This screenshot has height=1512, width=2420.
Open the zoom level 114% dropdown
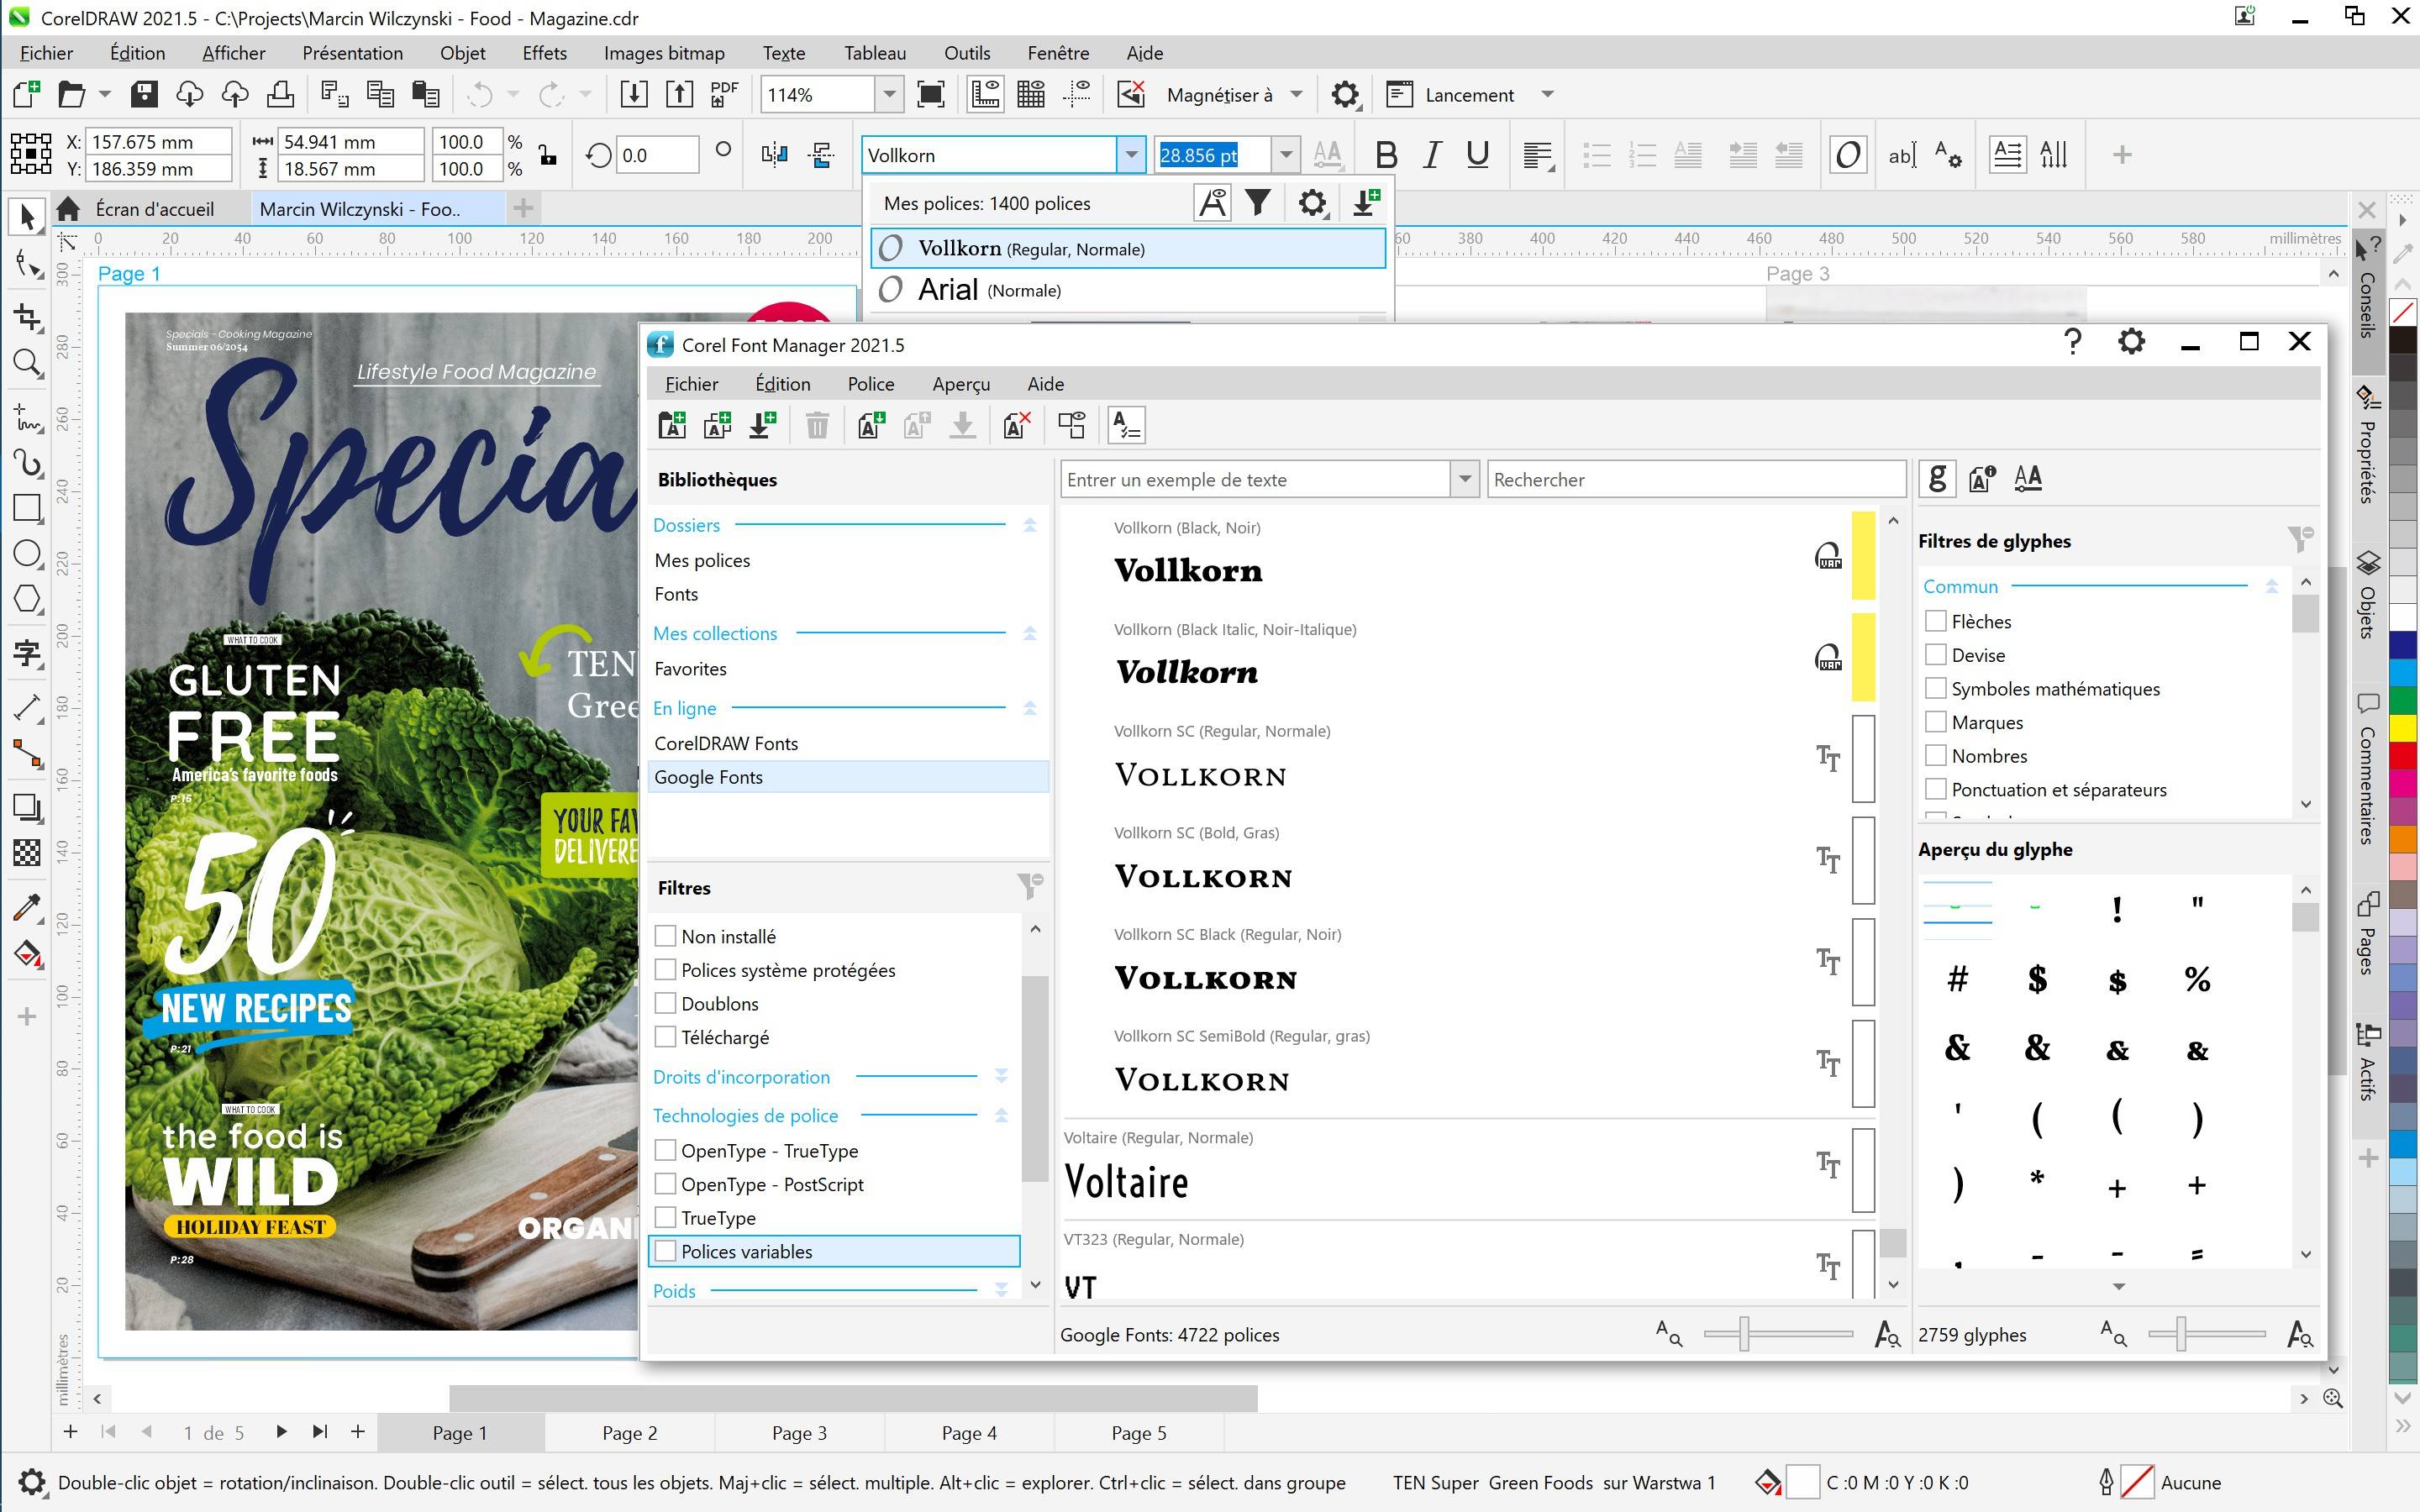888,95
